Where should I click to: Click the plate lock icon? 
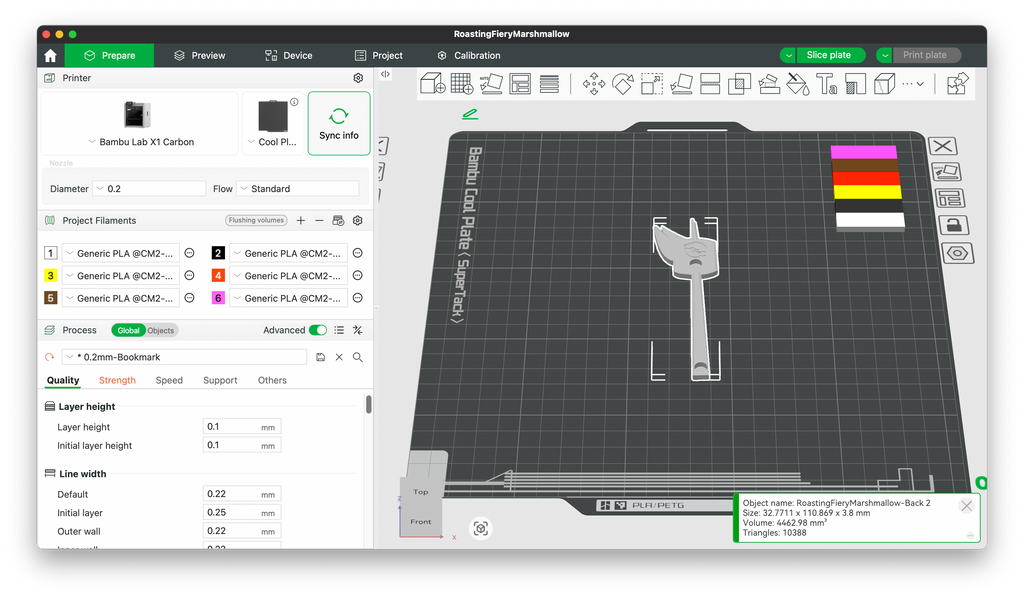[x=953, y=226]
